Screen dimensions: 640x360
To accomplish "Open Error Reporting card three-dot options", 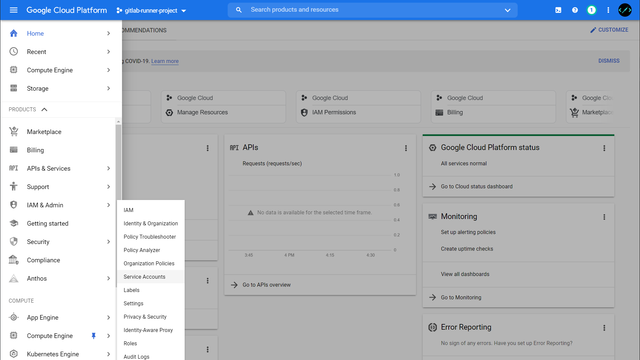I will 604,328.
